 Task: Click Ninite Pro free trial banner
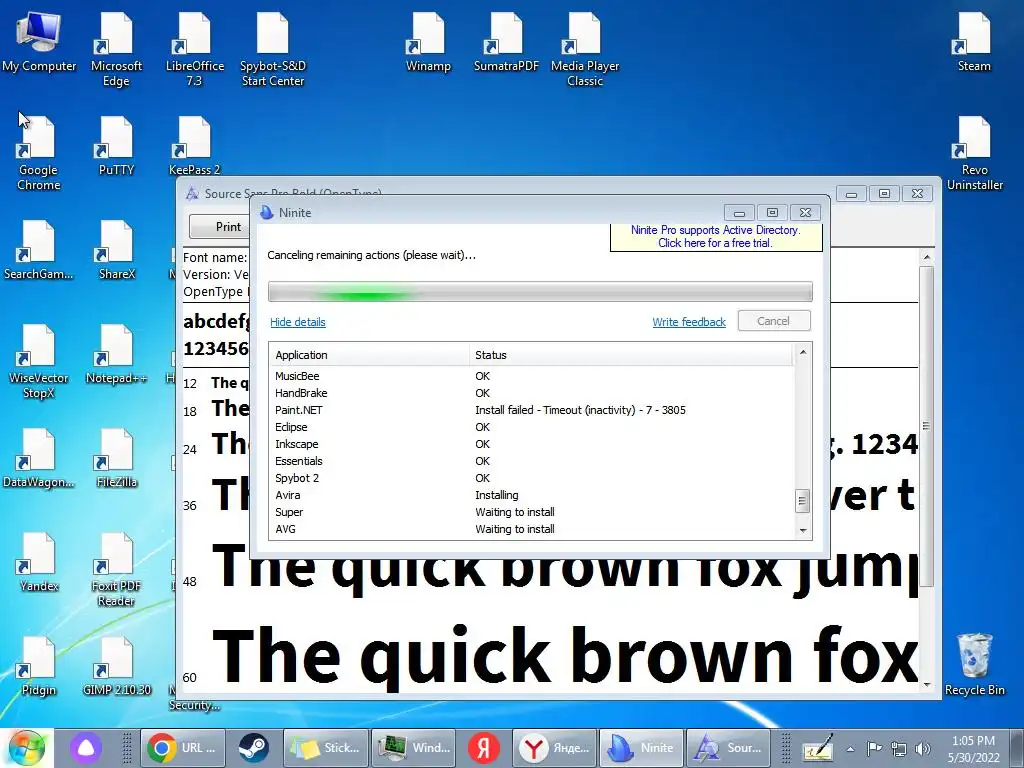(716, 236)
